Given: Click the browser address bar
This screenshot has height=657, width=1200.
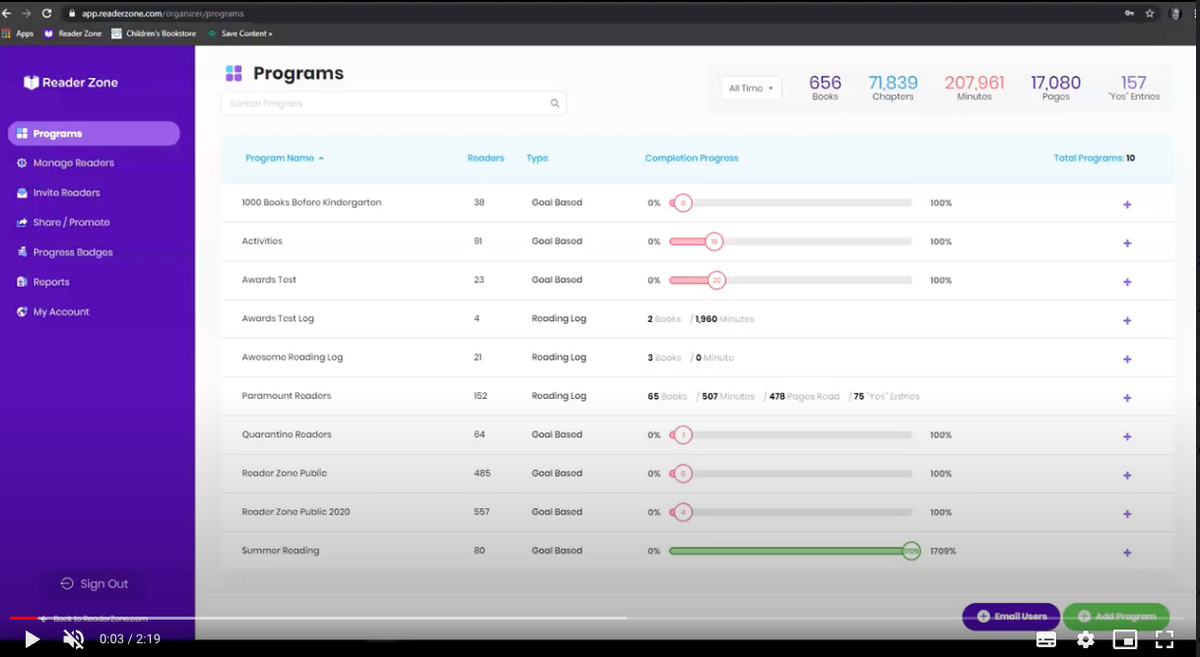Looking at the screenshot, I should click(590, 13).
